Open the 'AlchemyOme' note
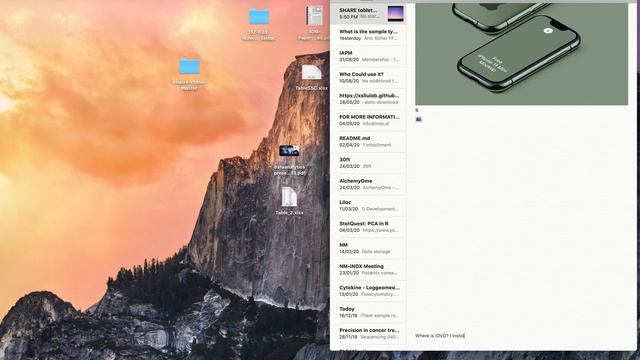 [368, 184]
